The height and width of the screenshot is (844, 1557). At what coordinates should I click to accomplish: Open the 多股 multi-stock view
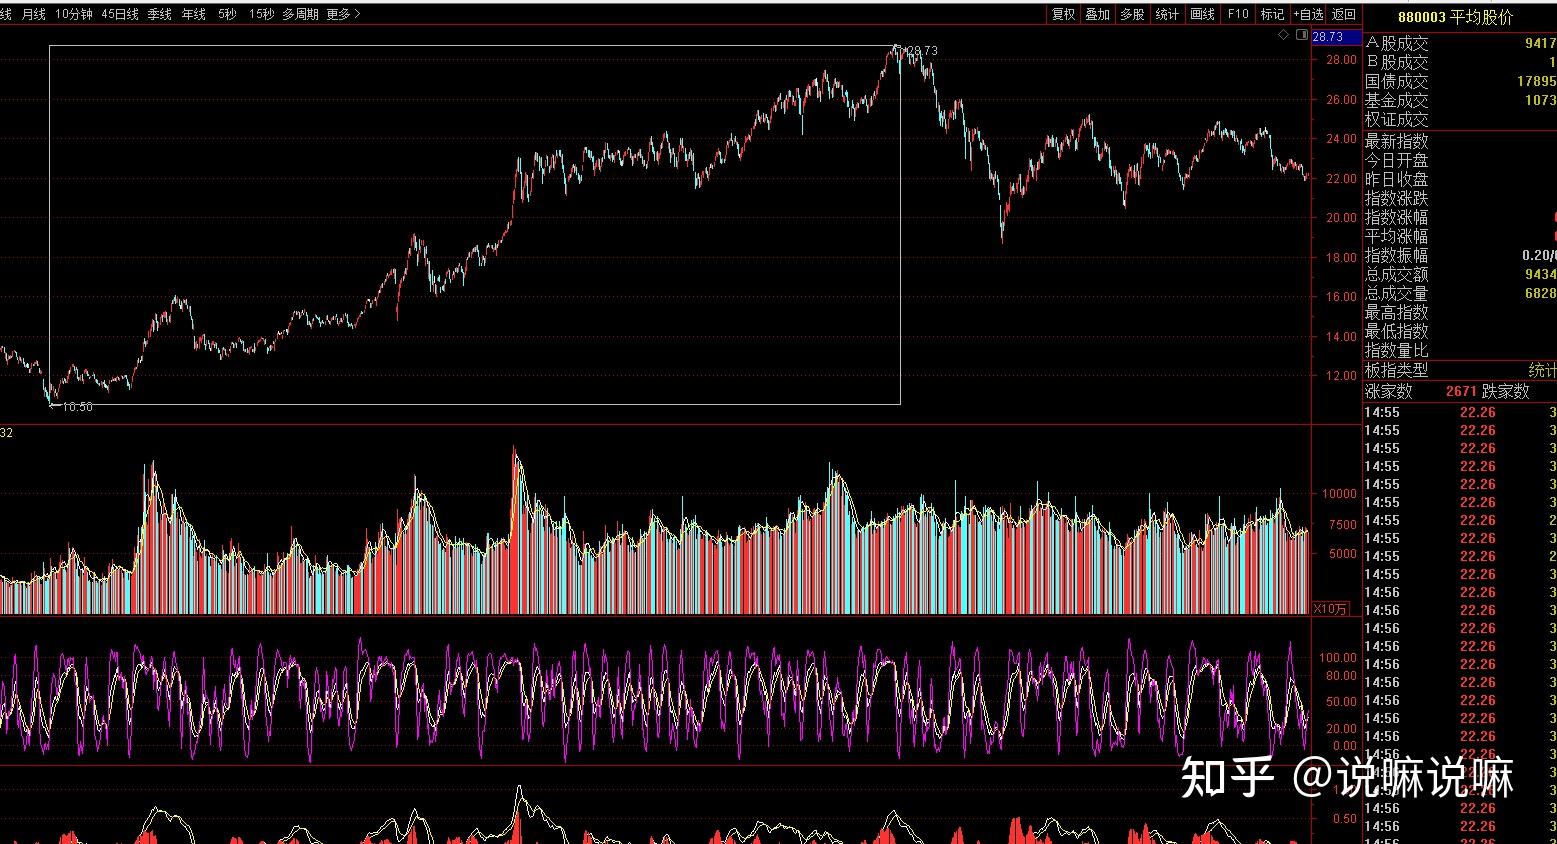(1132, 14)
